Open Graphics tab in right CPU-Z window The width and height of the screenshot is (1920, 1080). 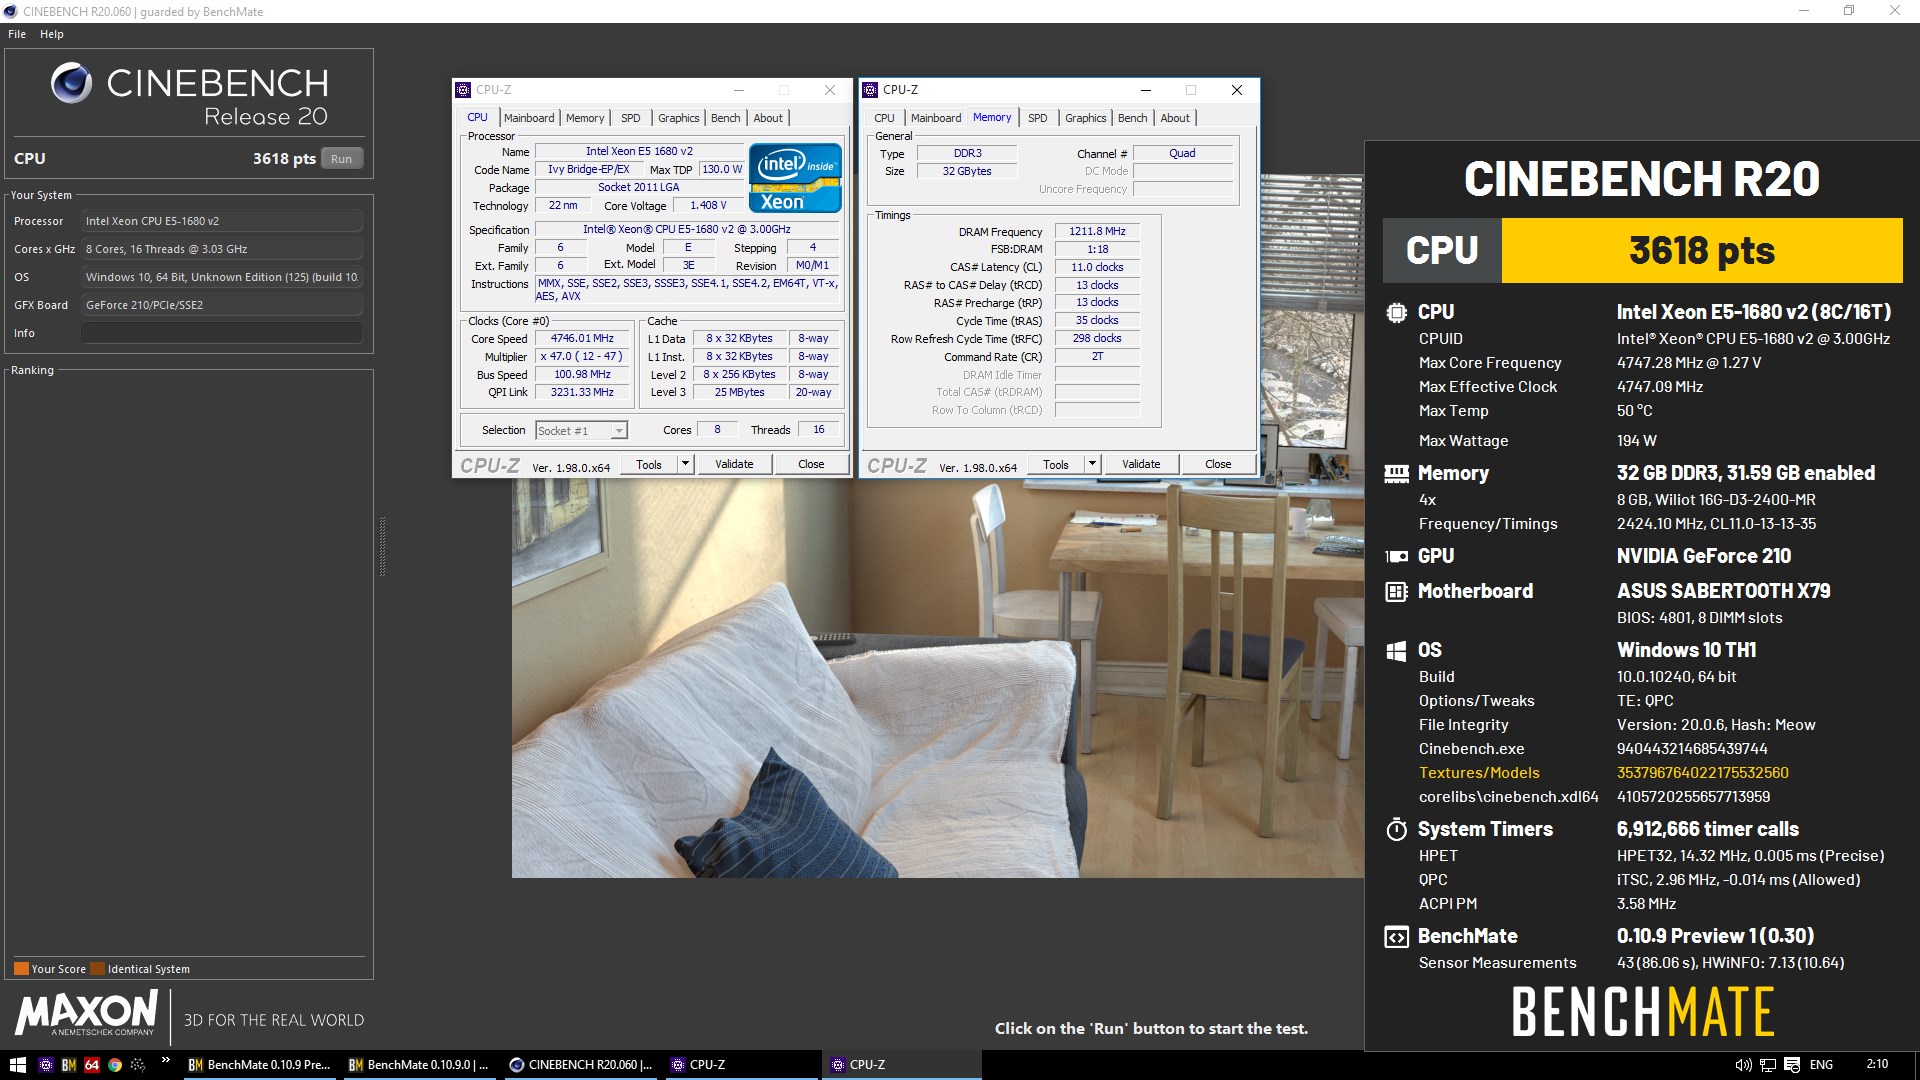[x=1085, y=118]
